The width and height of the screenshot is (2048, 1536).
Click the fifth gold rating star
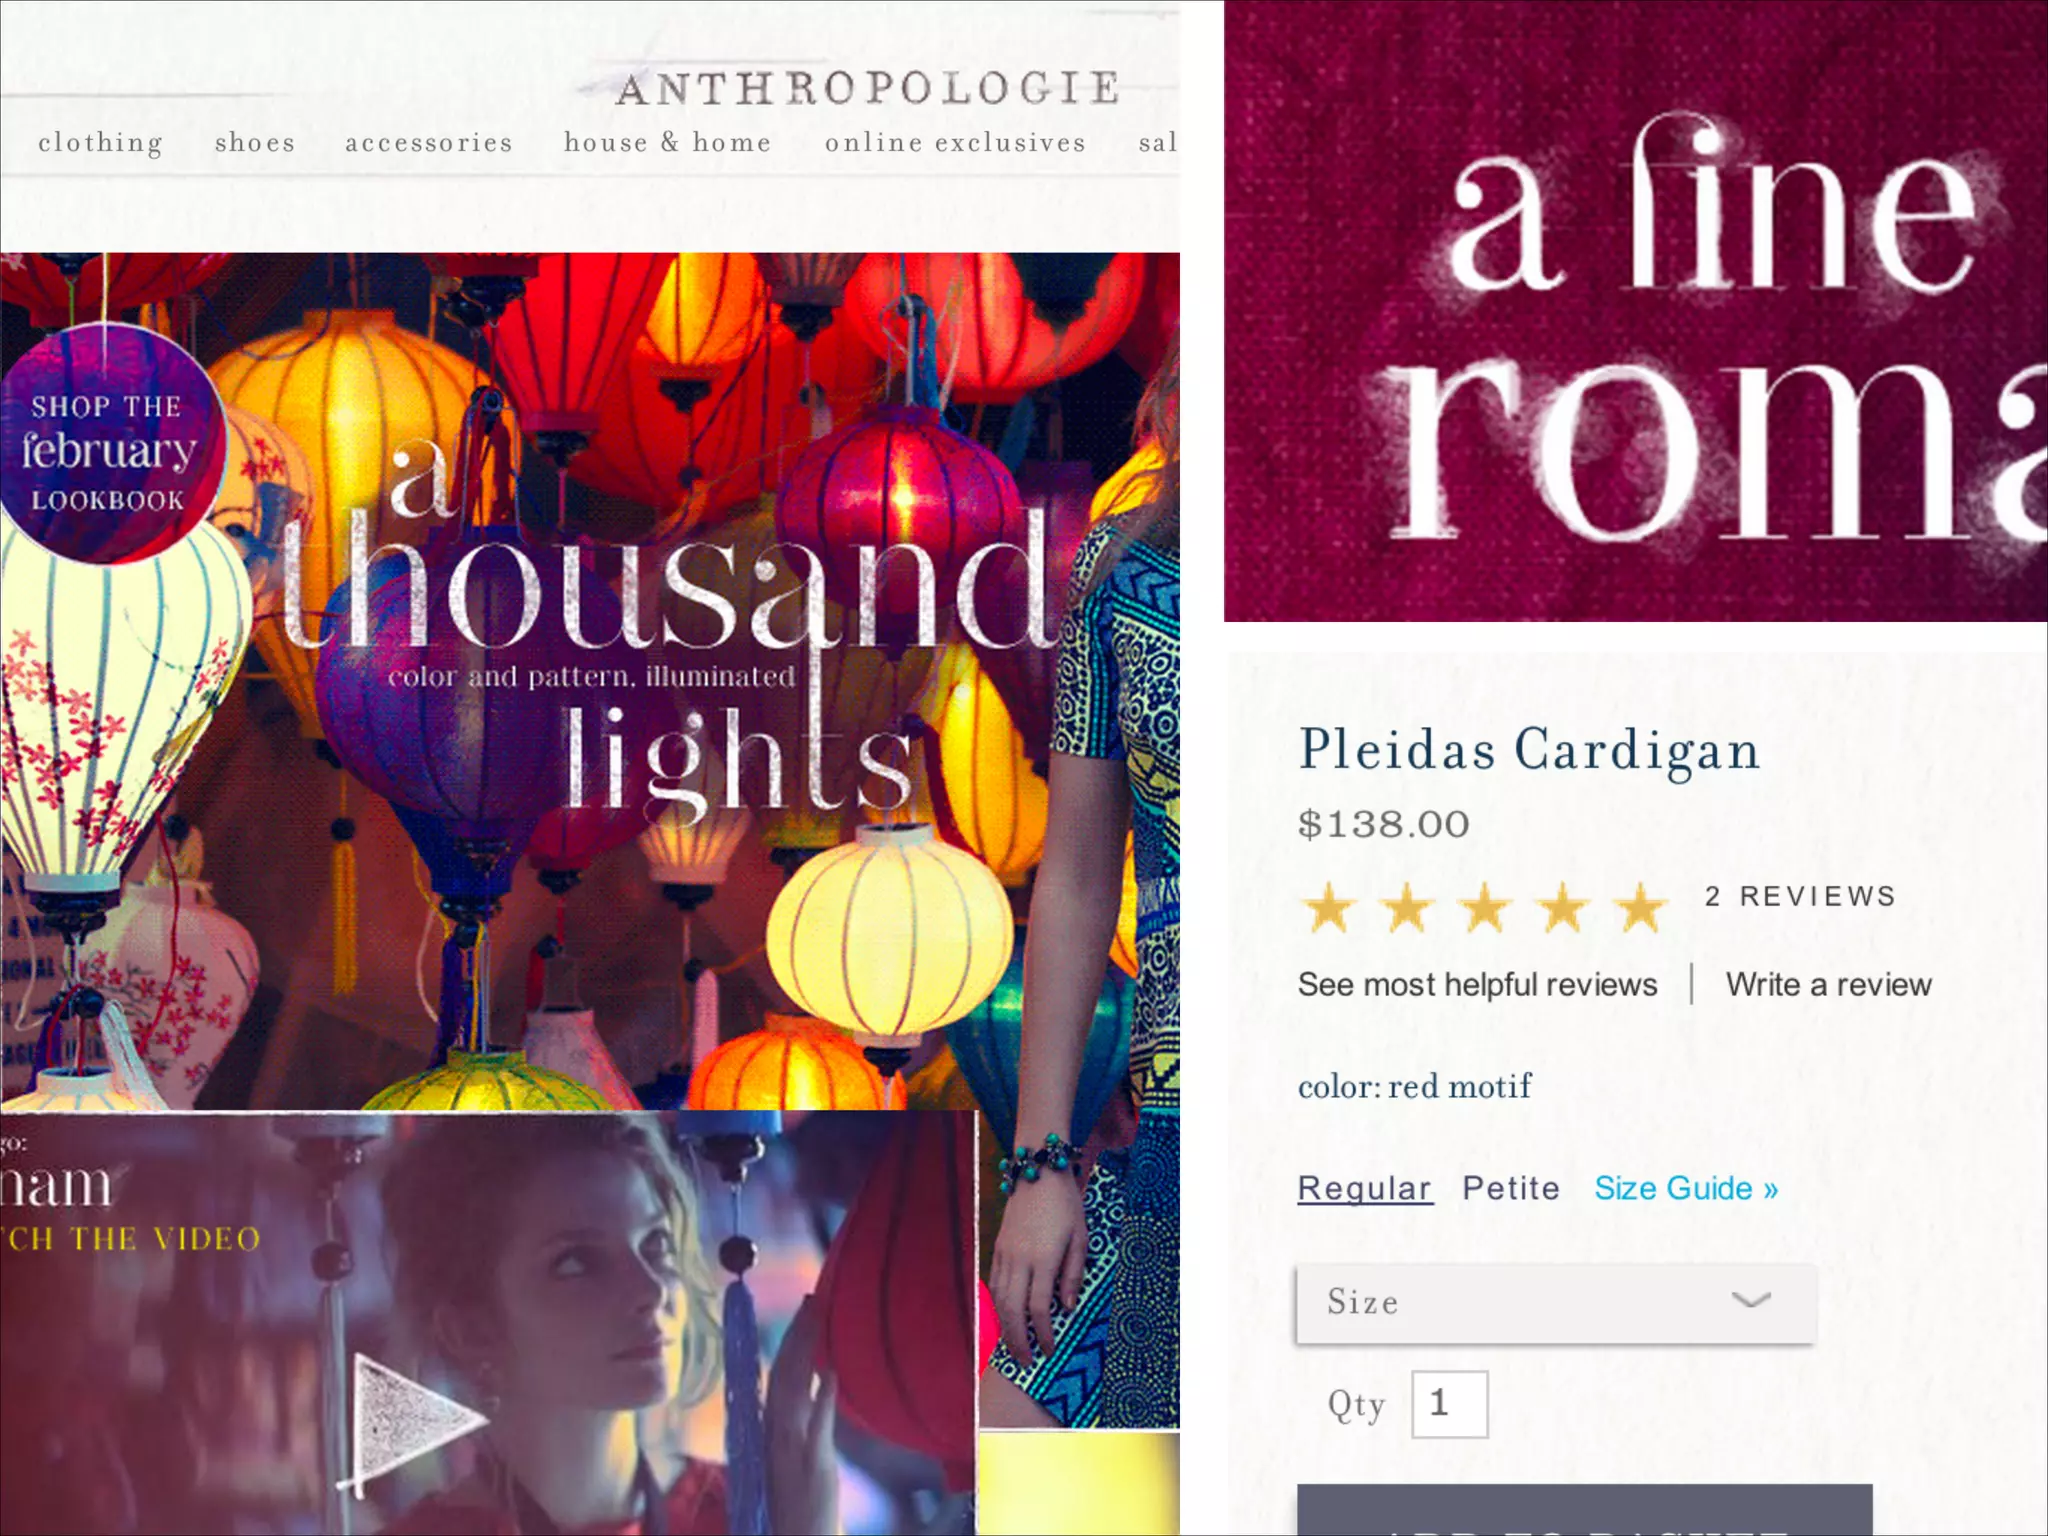(x=1641, y=908)
